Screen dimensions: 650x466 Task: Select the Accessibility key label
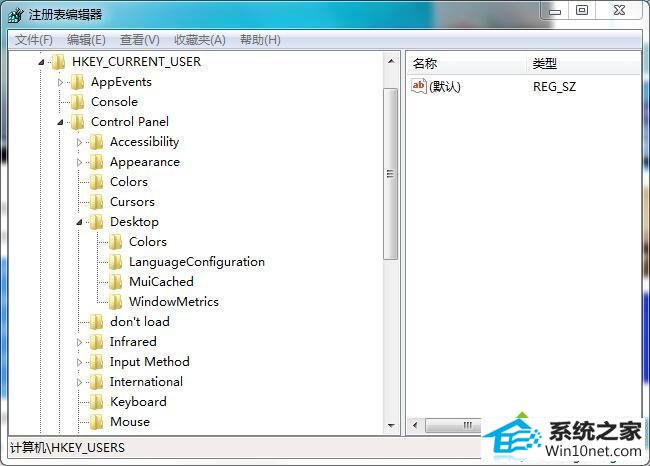coord(145,142)
